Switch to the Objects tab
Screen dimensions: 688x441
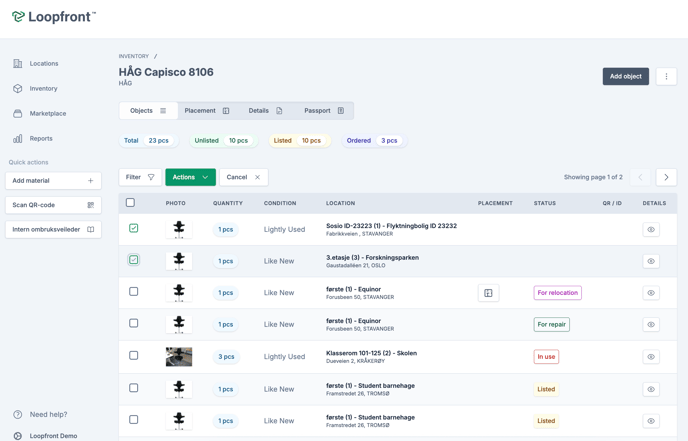point(148,111)
